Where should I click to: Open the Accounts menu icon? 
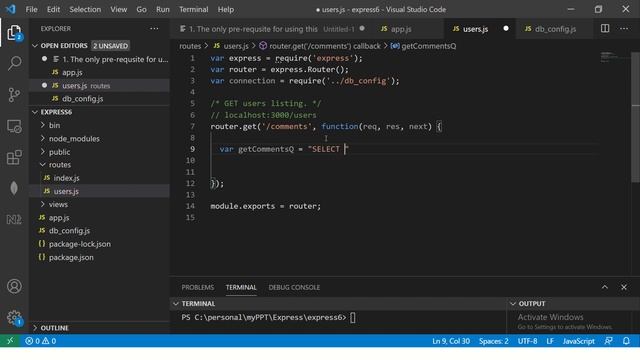pos(14,286)
